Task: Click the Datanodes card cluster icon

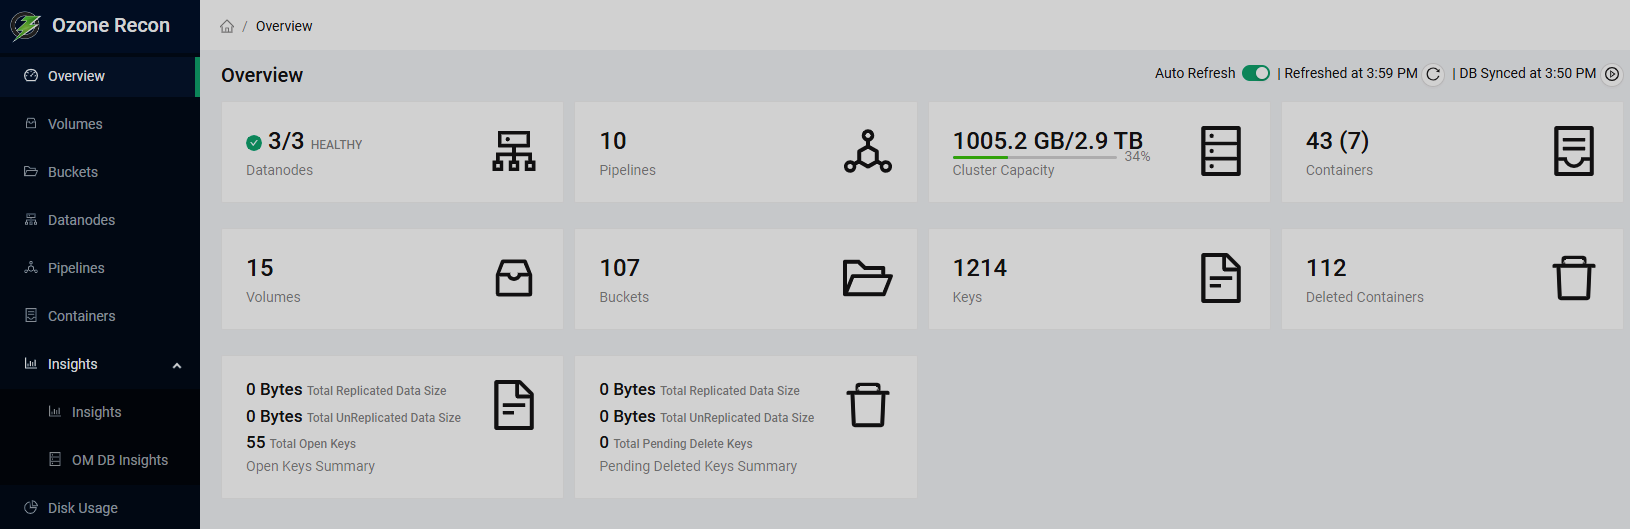Action: point(514,151)
